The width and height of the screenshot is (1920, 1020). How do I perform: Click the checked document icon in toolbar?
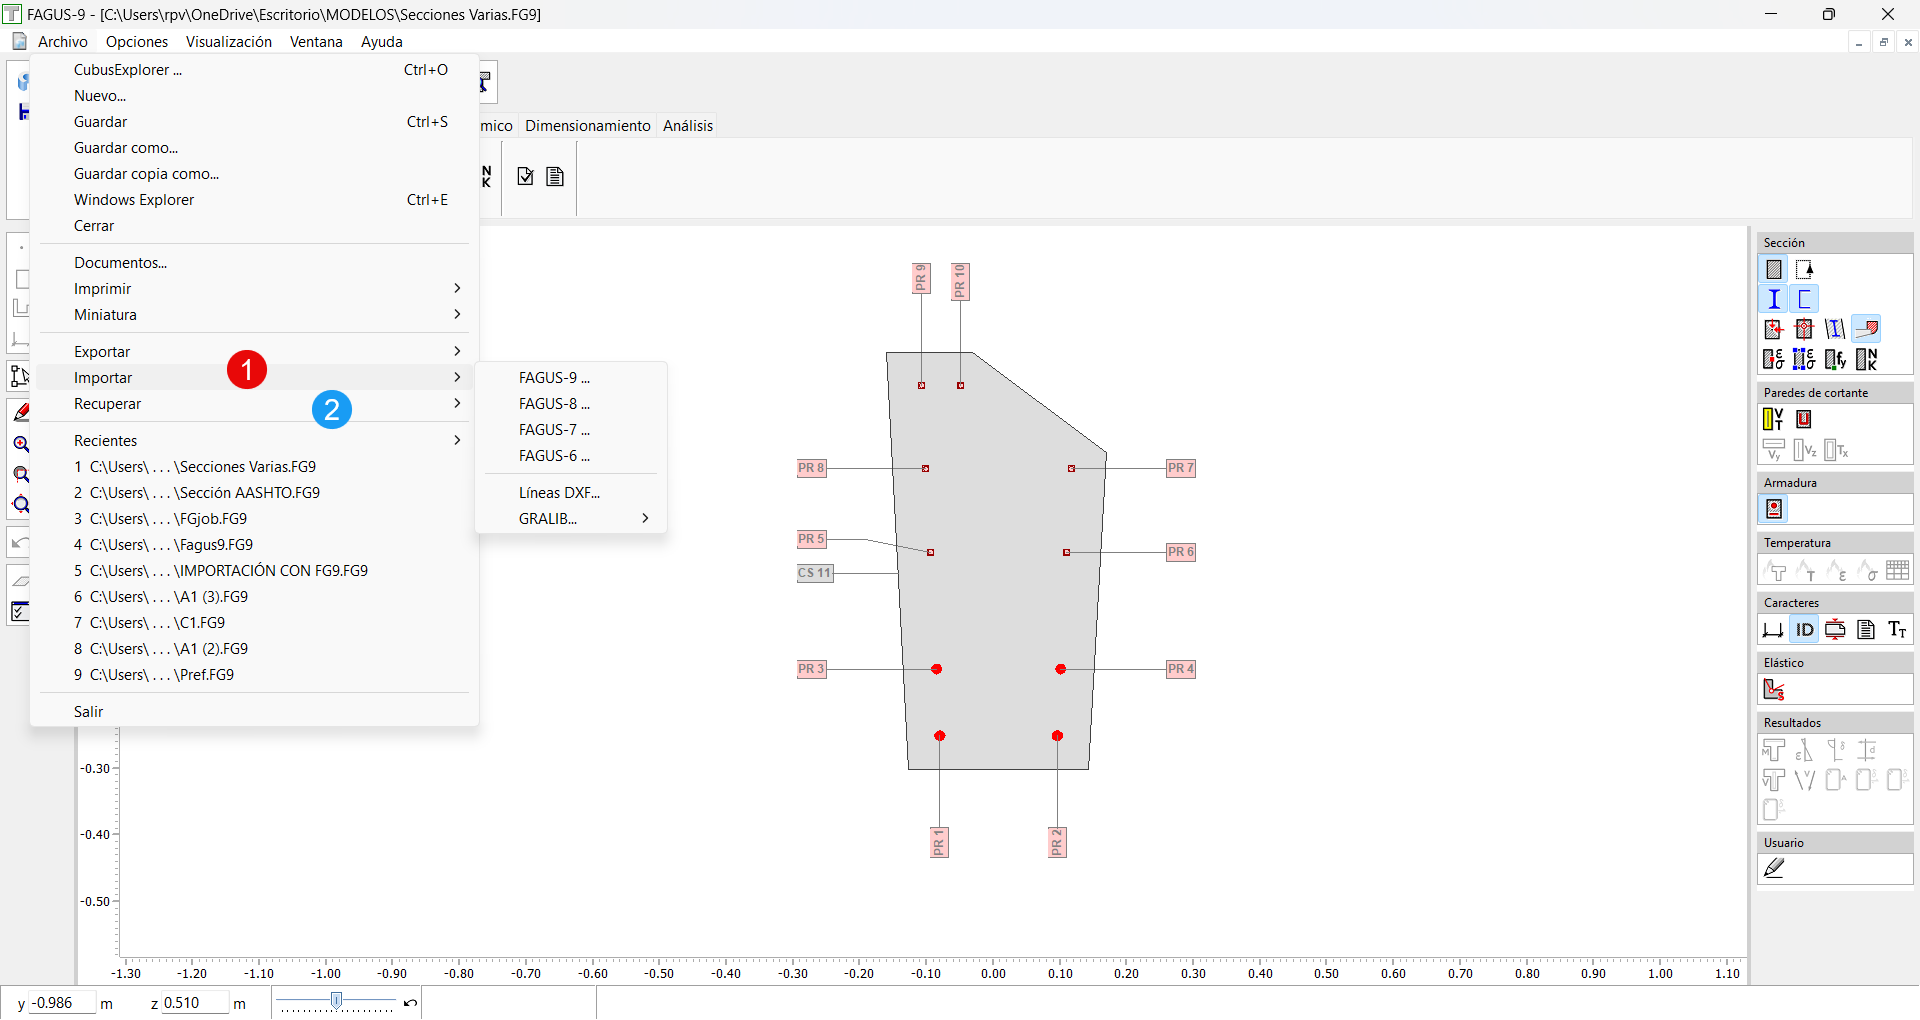point(525,177)
